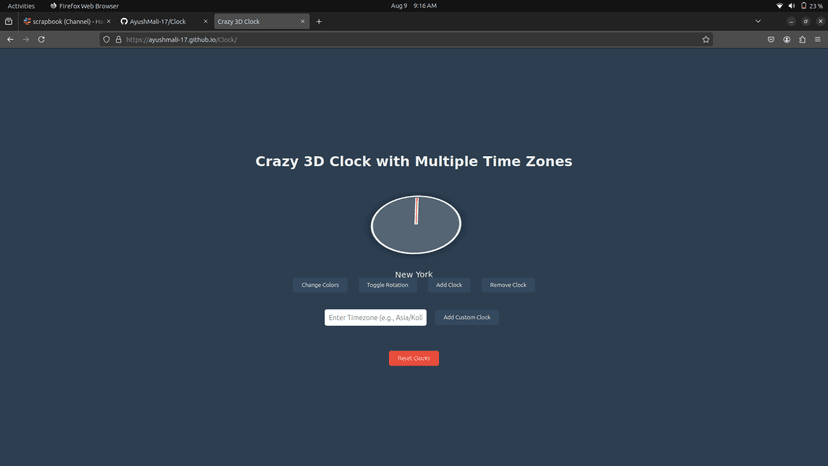The width and height of the screenshot is (828, 466).
Task: Open the system status menu
Action: [799, 6]
